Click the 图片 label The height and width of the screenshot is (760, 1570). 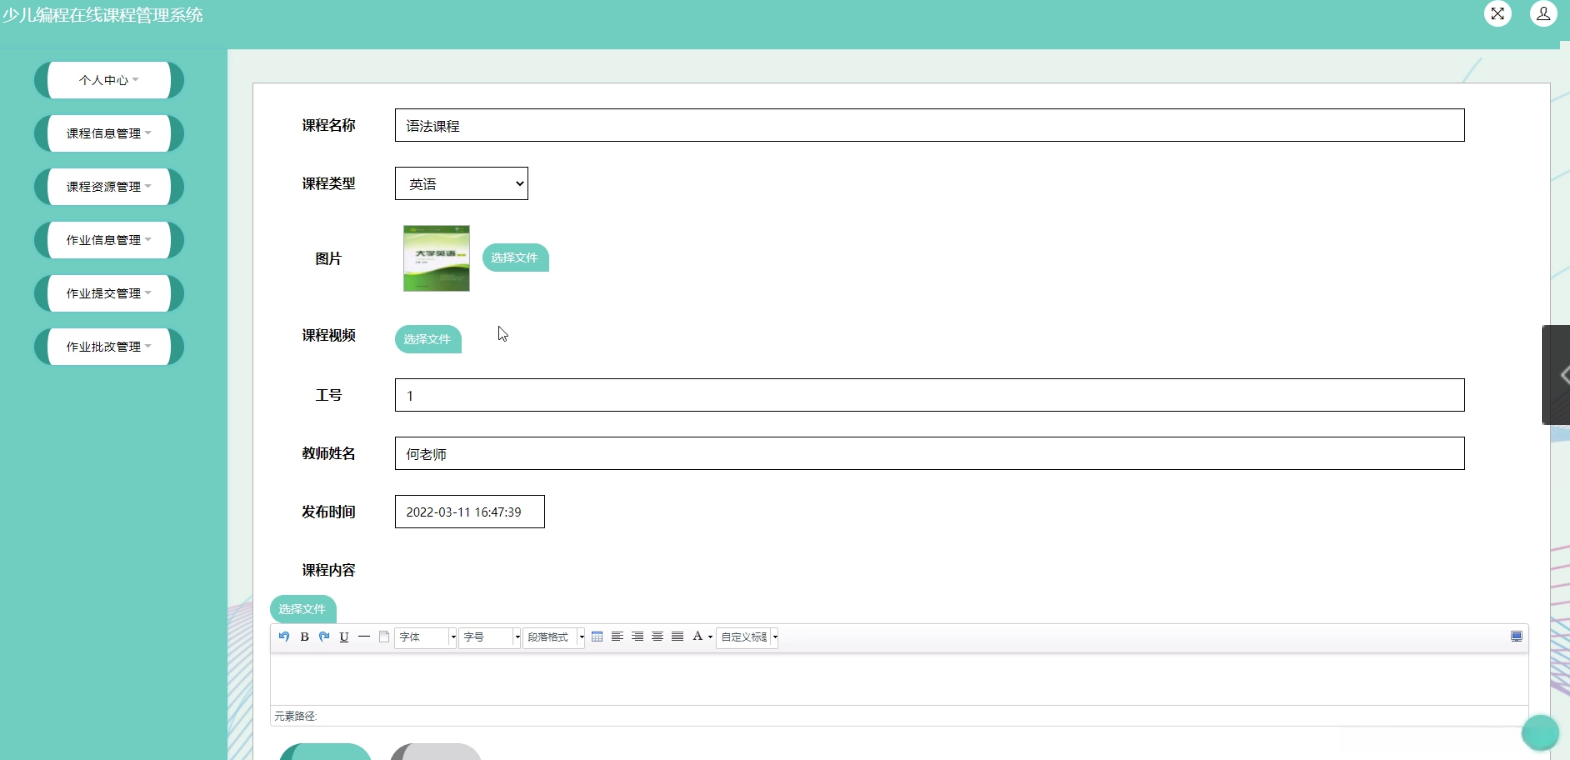(329, 258)
